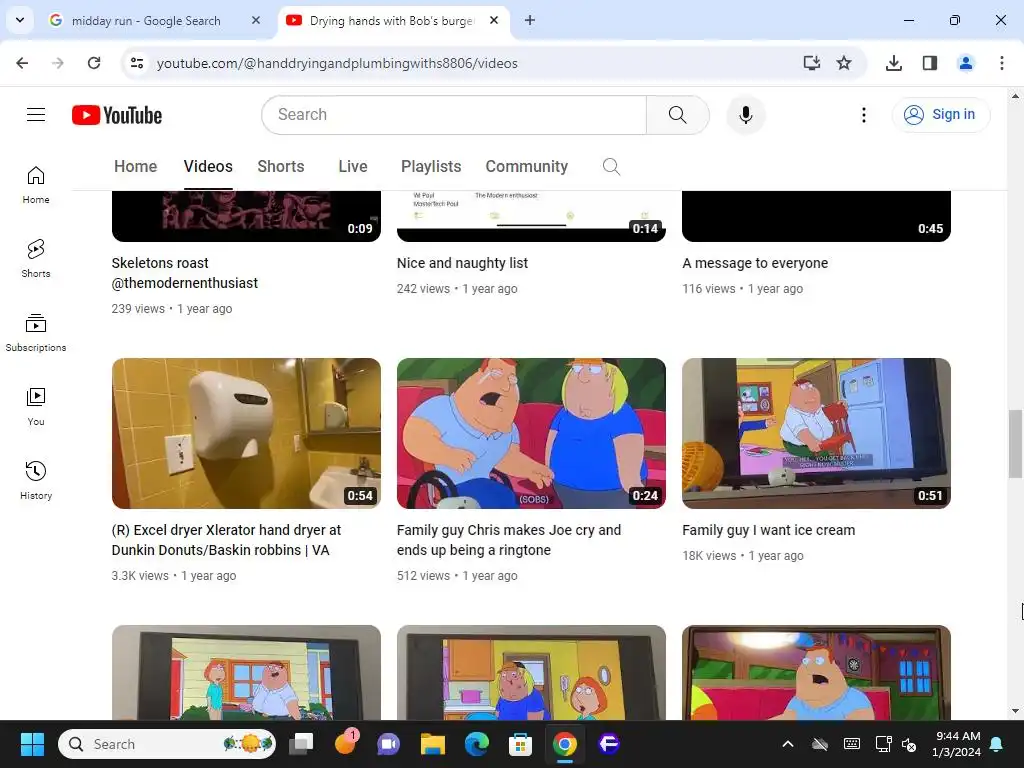1024x768 pixels.
Task: Open Chrome three-dot menu
Action: tap(1002, 63)
